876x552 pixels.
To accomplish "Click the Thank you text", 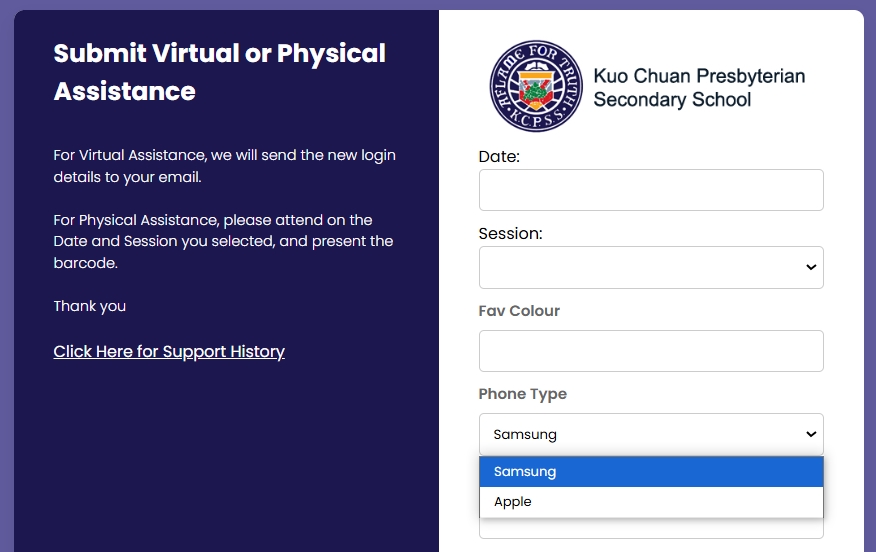I will (89, 306).
